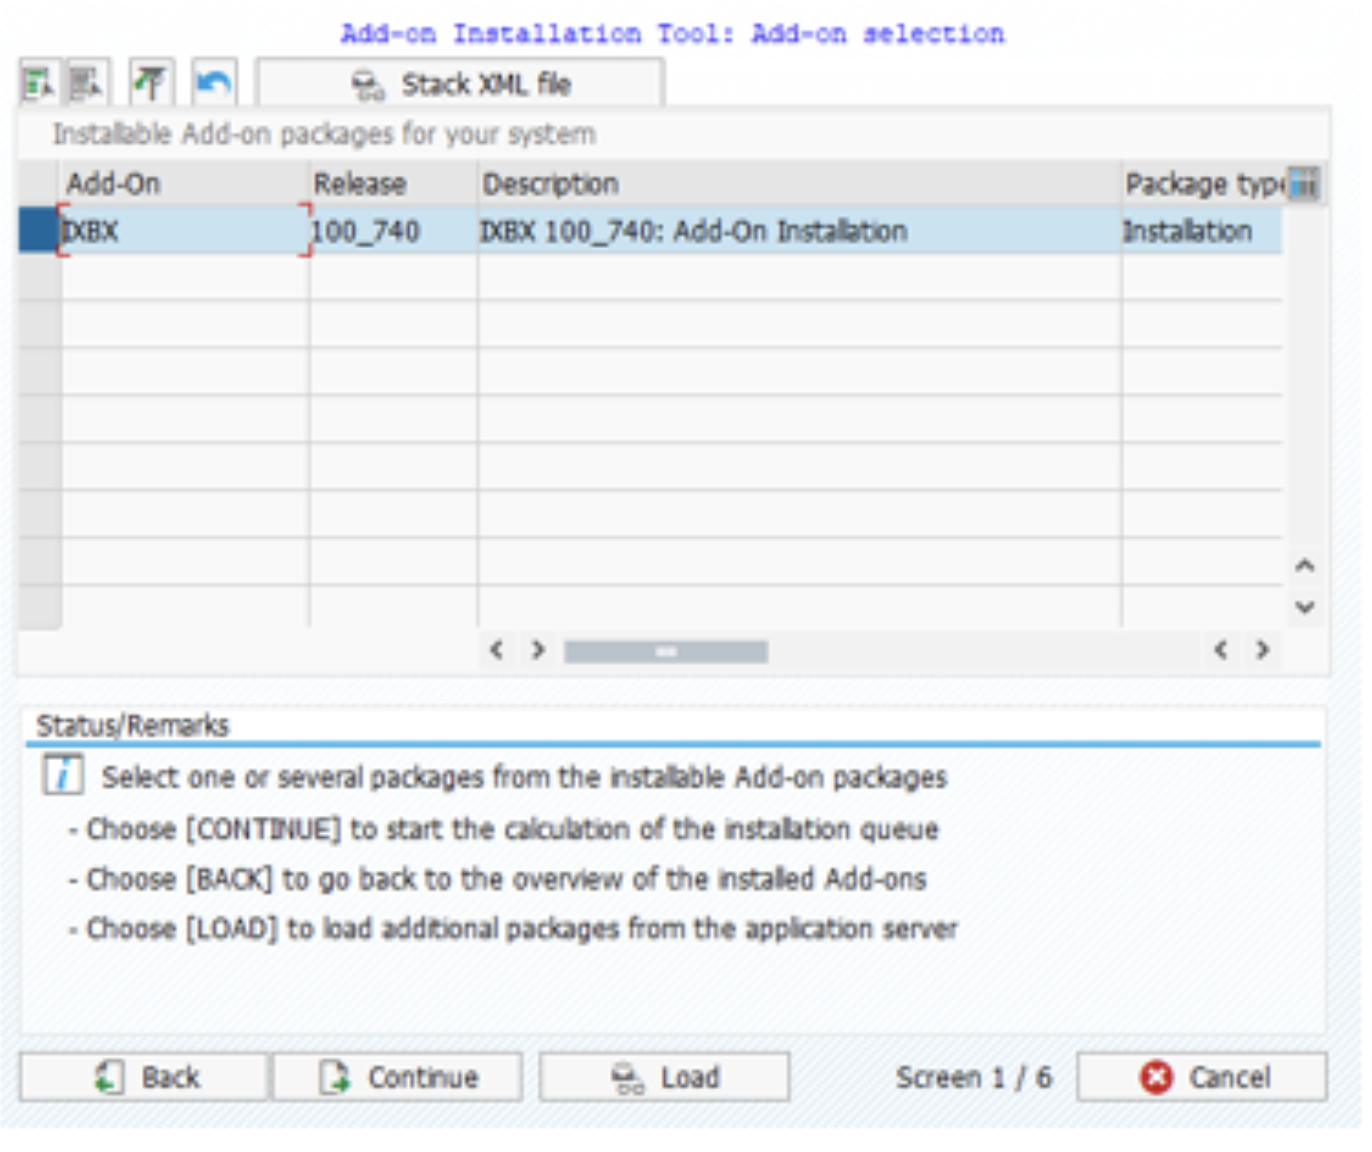
Task: Click left arrow beside horizontal scrollbar thumb
Action: coord(496,650)
